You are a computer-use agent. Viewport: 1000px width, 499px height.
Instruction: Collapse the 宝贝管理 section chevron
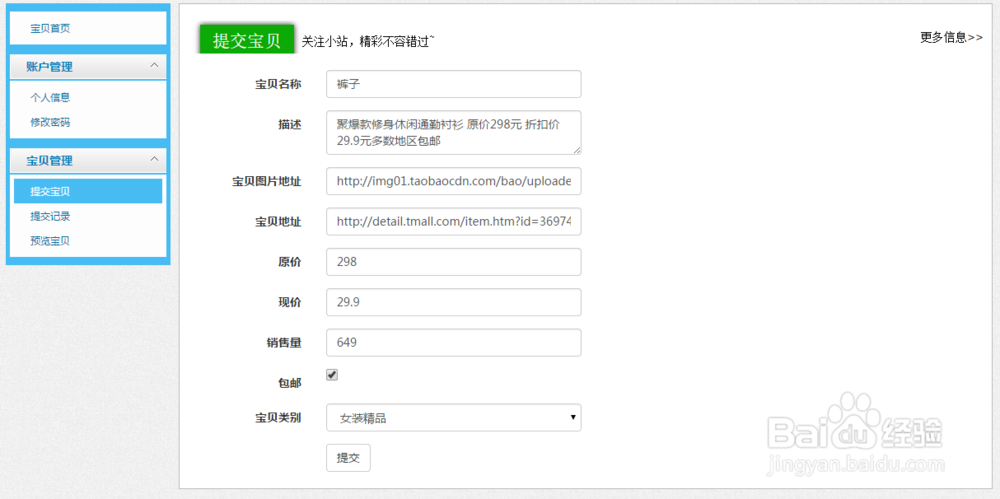[154, 159]
